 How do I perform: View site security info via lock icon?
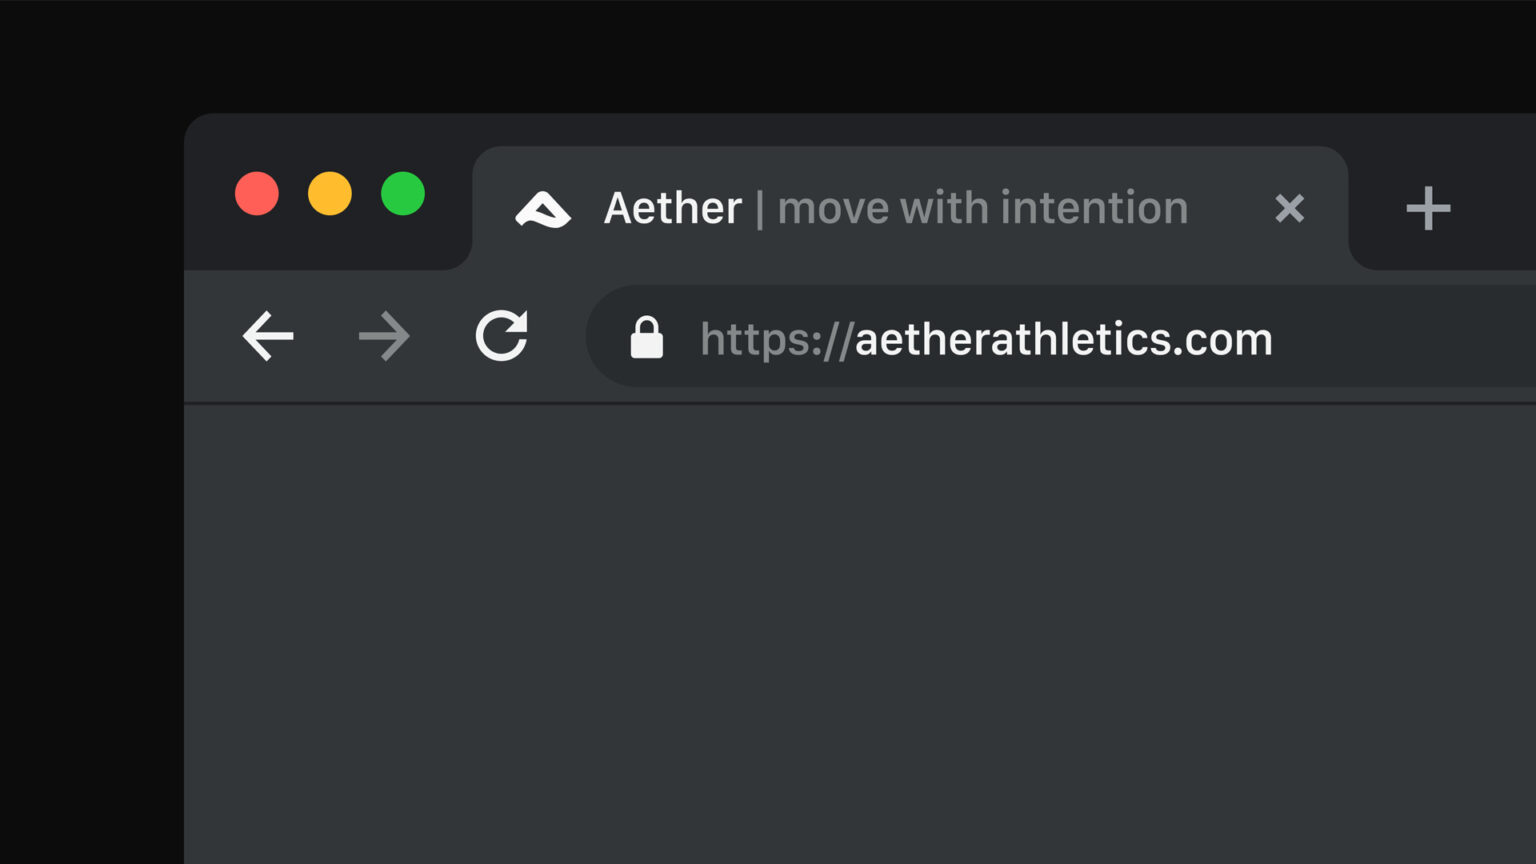(646, 338)
